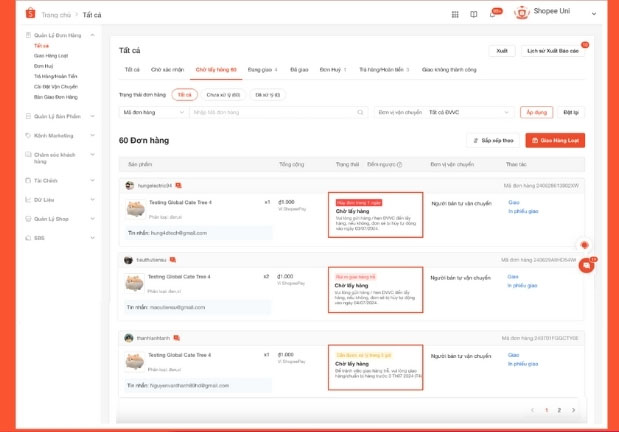Open Cài Đặt Vận Chuyển in sidebar
Image resolution: width=619 pixels, height=432 pixels.
pyautogui.click(x=56, y=86)
